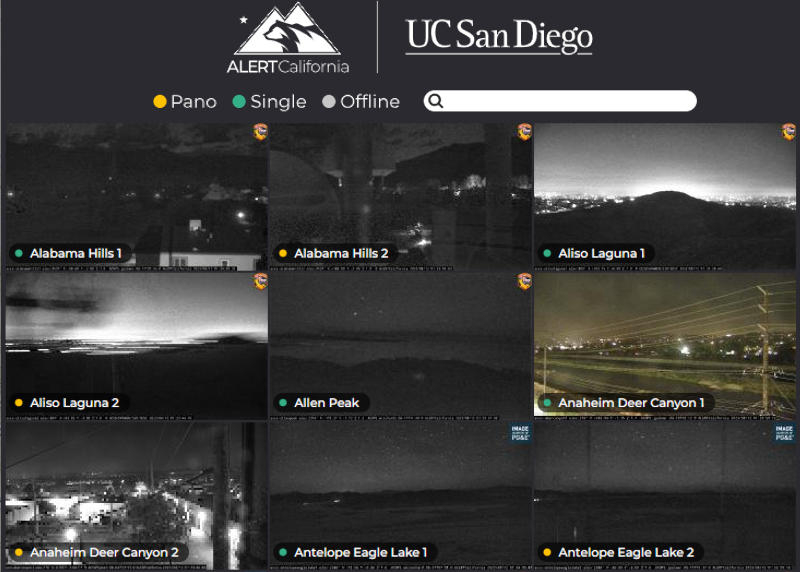Screen dimensions: 800x572
Task: Open the Anaheim Deer Canyon 2 camera thumbnail
Action: pos(137,496)
